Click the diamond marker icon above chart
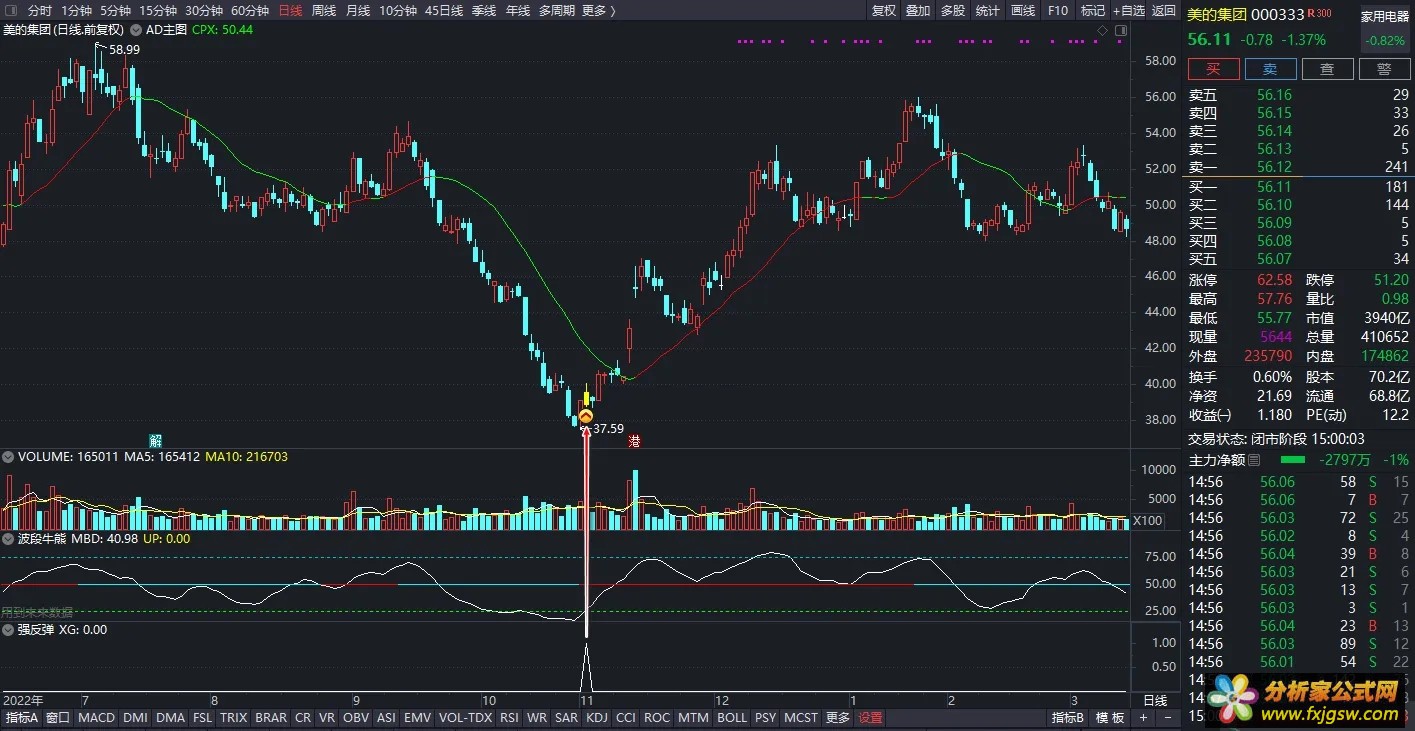The height and width of the screenshot is (731, 1415). [x=1102, y=30]
